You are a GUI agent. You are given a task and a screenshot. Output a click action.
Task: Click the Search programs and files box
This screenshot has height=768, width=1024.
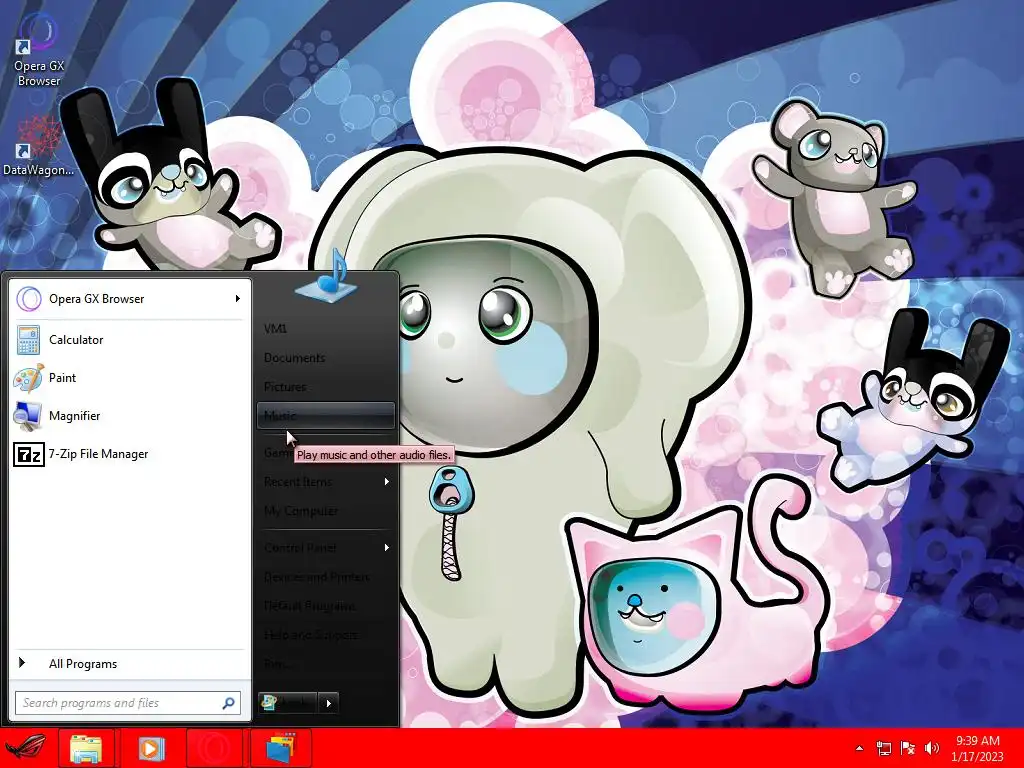point(128,703)
